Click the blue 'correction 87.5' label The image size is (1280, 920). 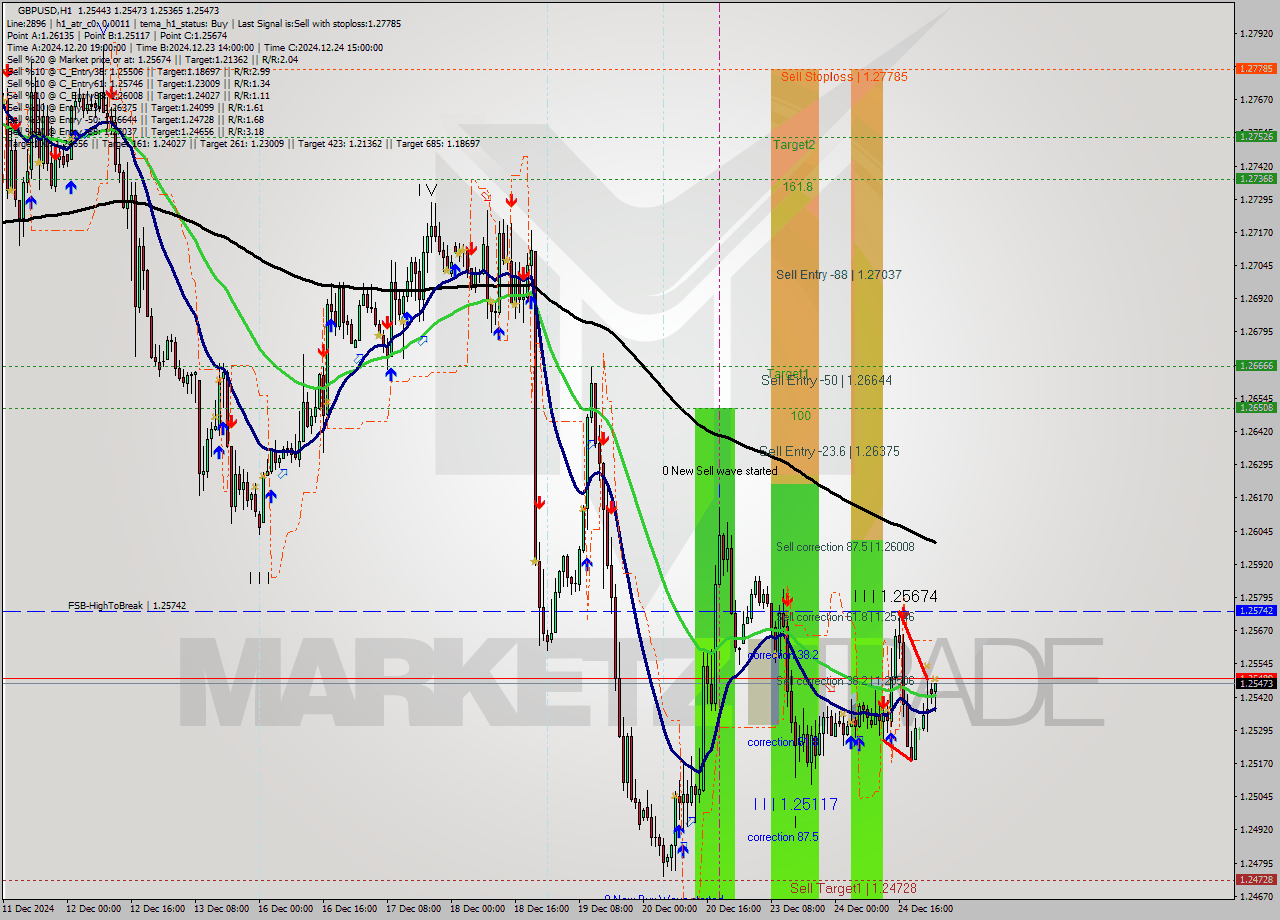[783, 837]
